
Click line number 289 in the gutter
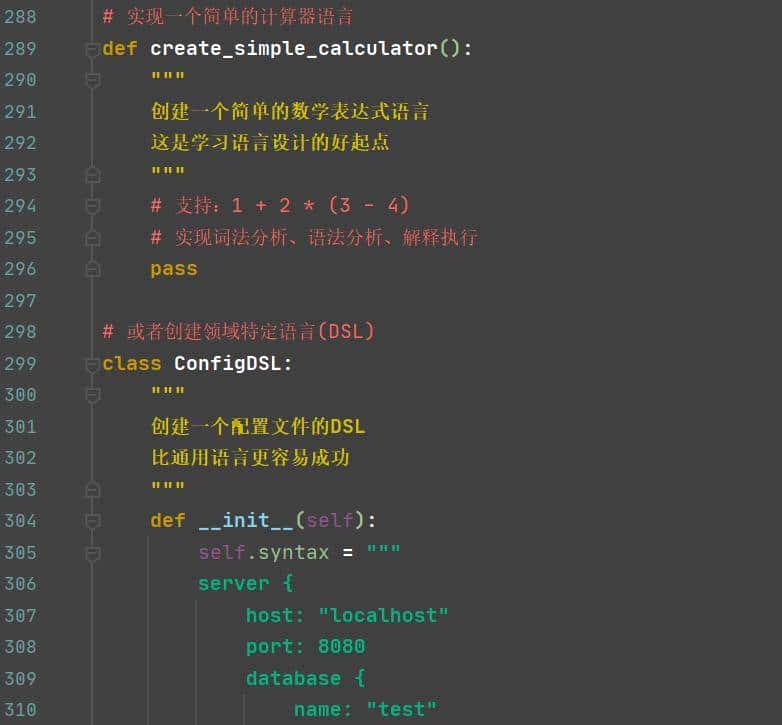click(20, 49)
